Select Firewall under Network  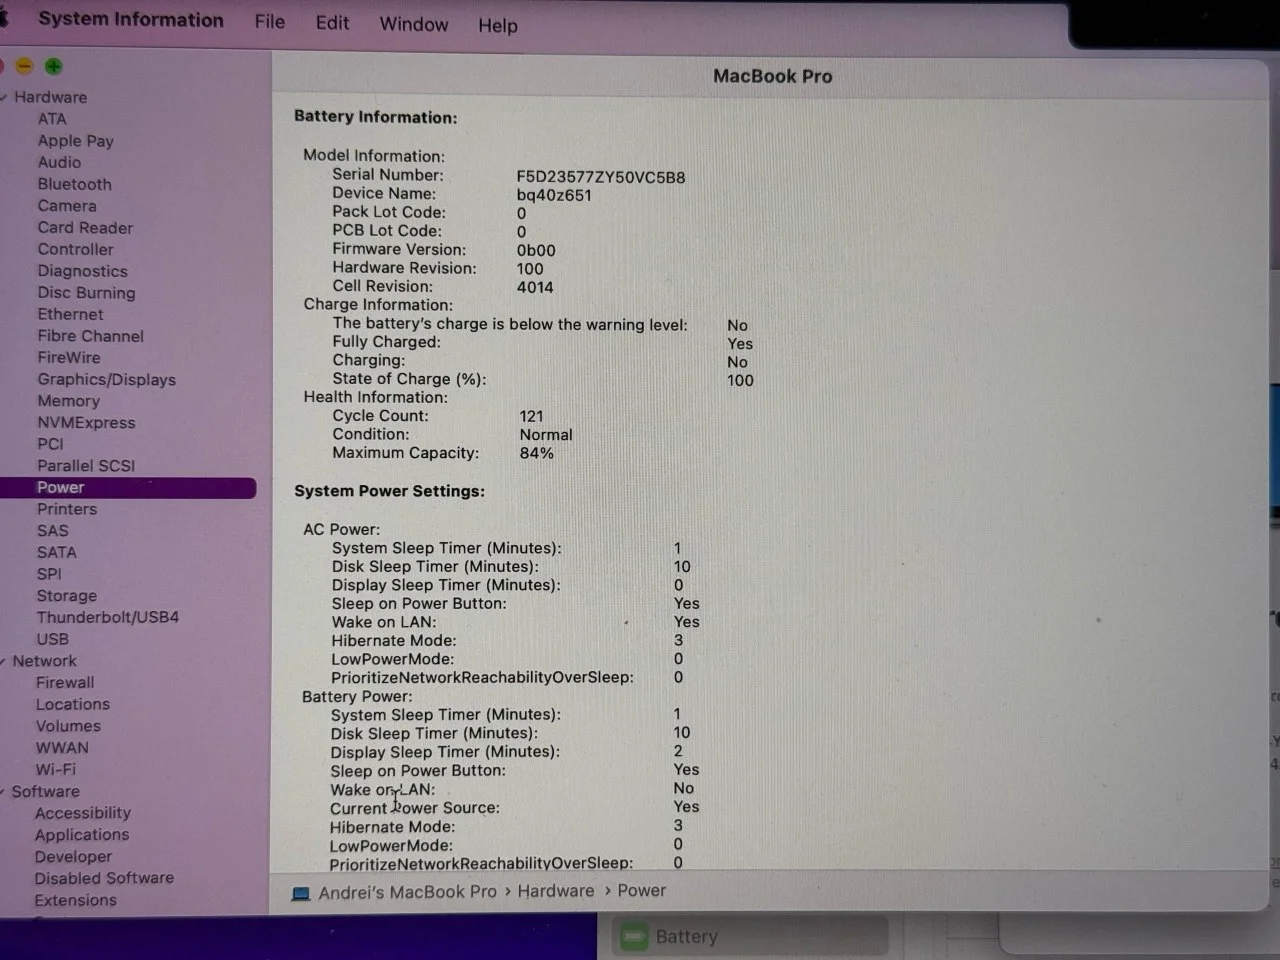(65, 683)
